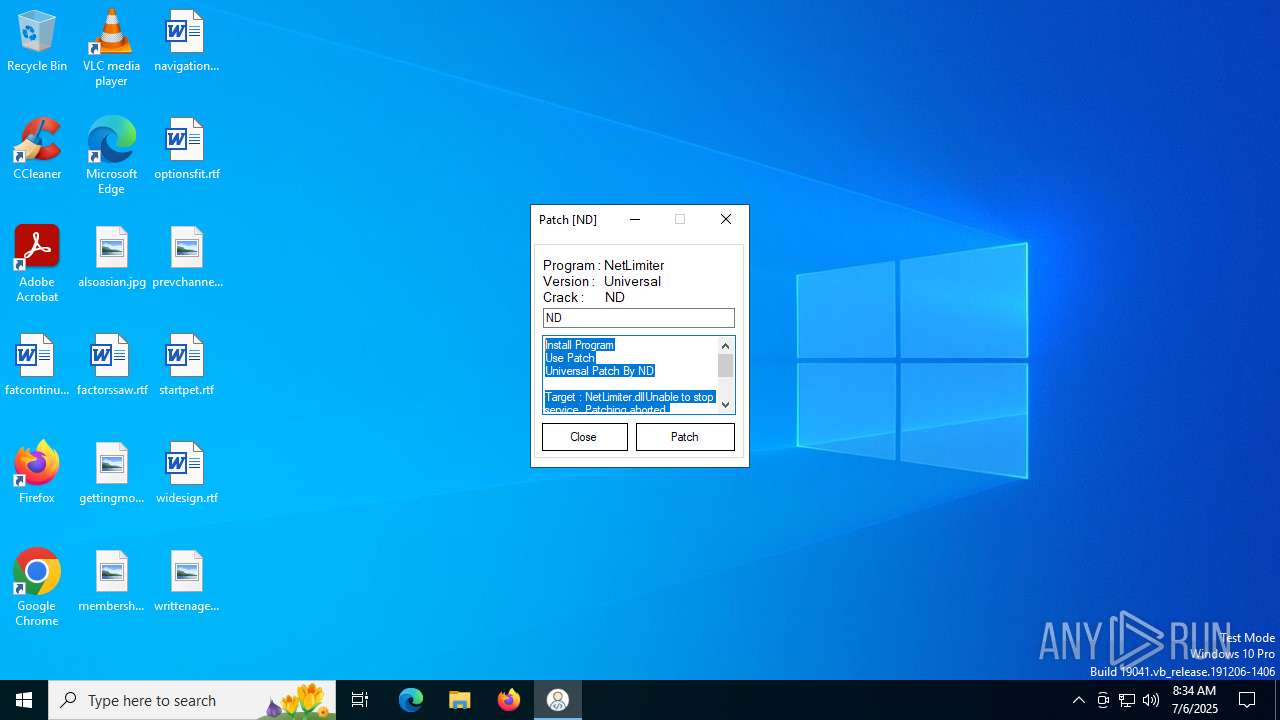This screenshot has width=1280, height=720.
Task: Open the volume tray icon
Action: click(x=1151, y=700)
